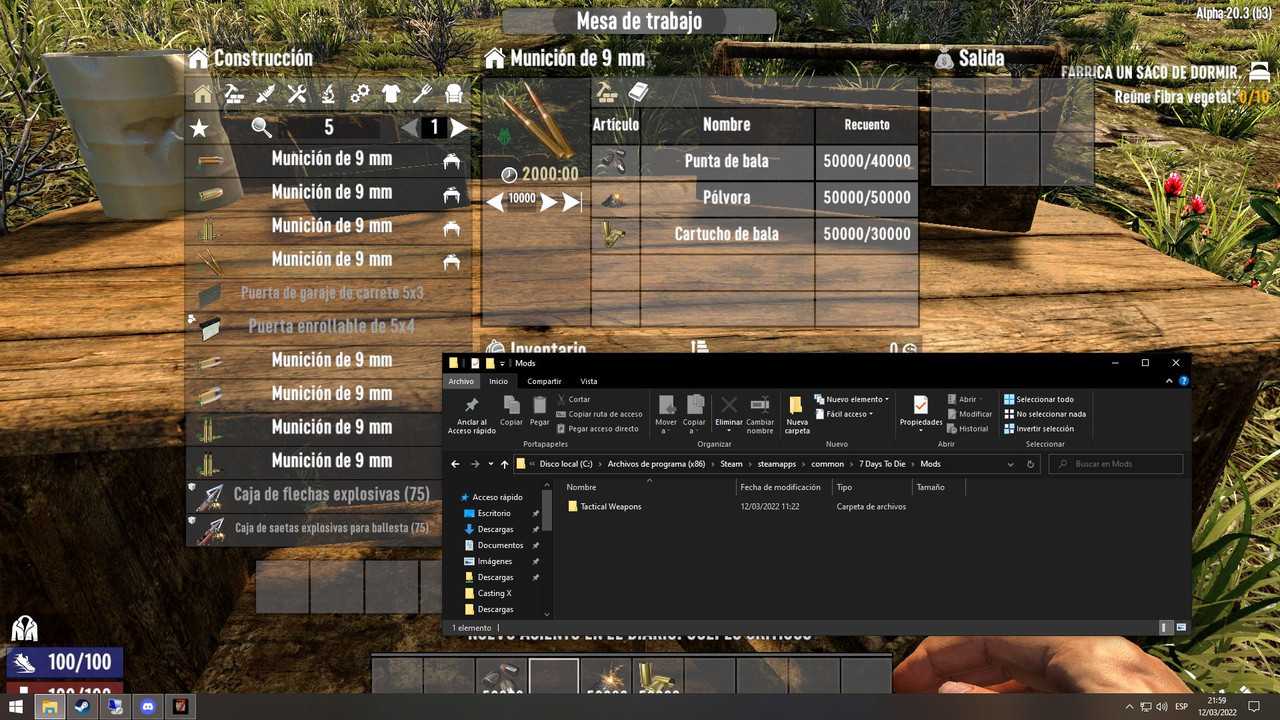Click the Cartucho de bala ingredient row
1280x720 pixels.
pyautogui.click(x=754, y=234)
